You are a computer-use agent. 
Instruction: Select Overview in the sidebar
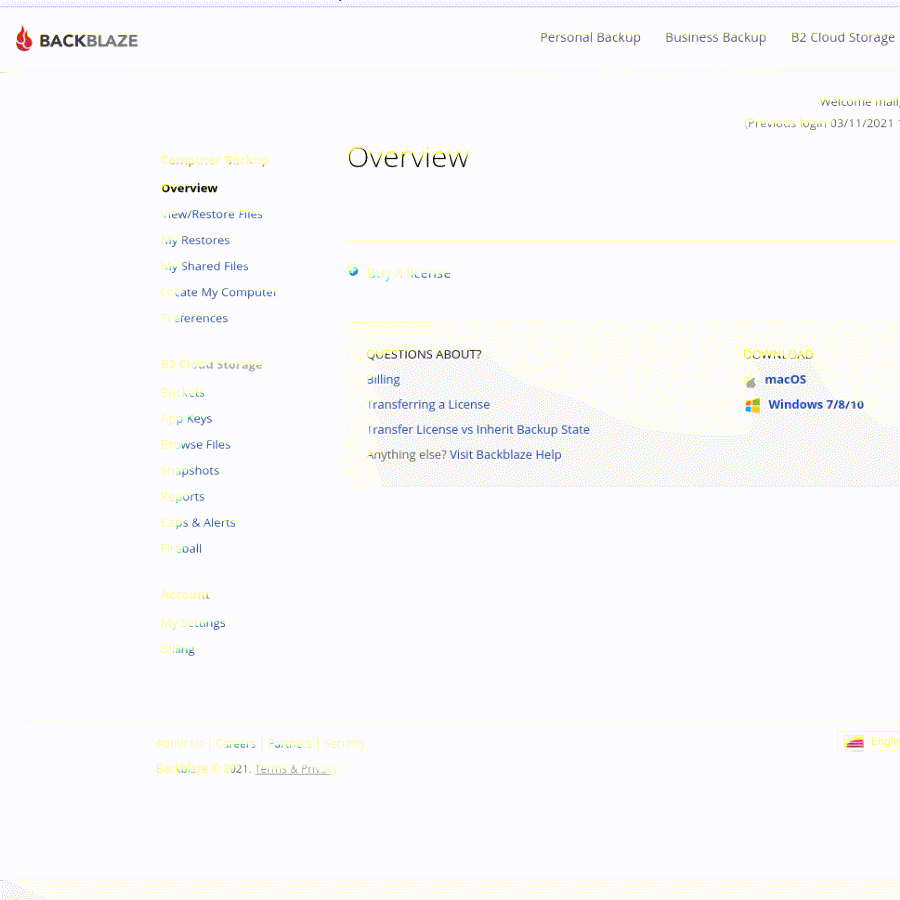pos(189,188)
